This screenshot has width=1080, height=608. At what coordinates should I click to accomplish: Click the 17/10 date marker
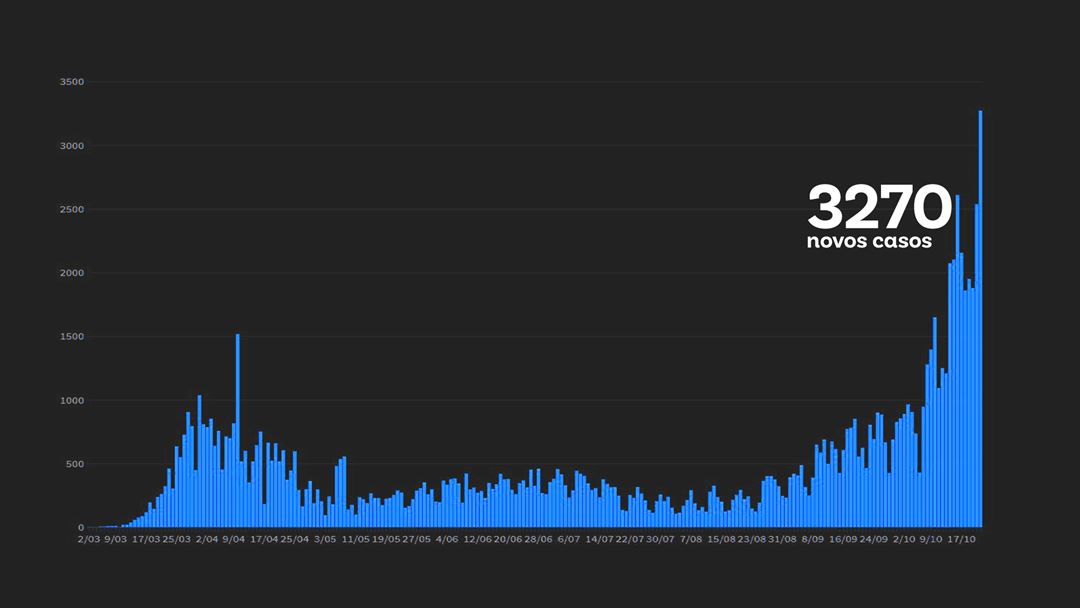click(x=962, y=539)
